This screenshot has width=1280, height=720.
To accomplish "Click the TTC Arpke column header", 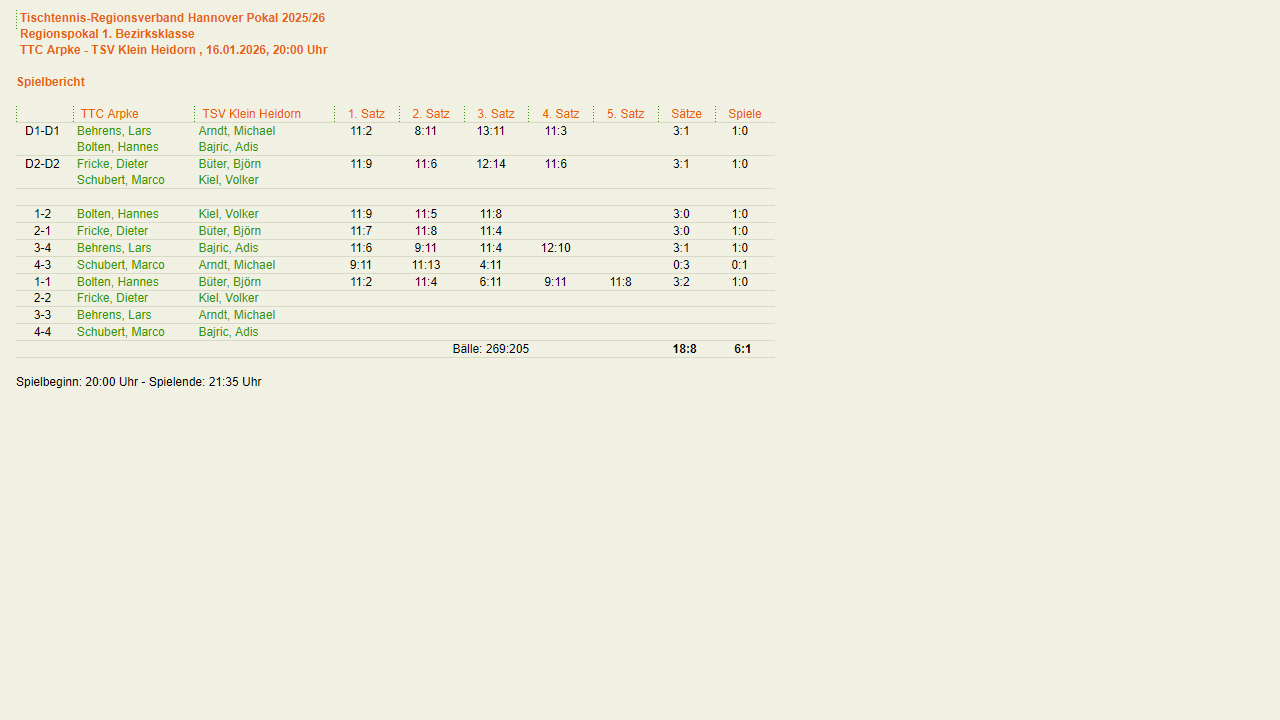I will click(x=109, y=114).
